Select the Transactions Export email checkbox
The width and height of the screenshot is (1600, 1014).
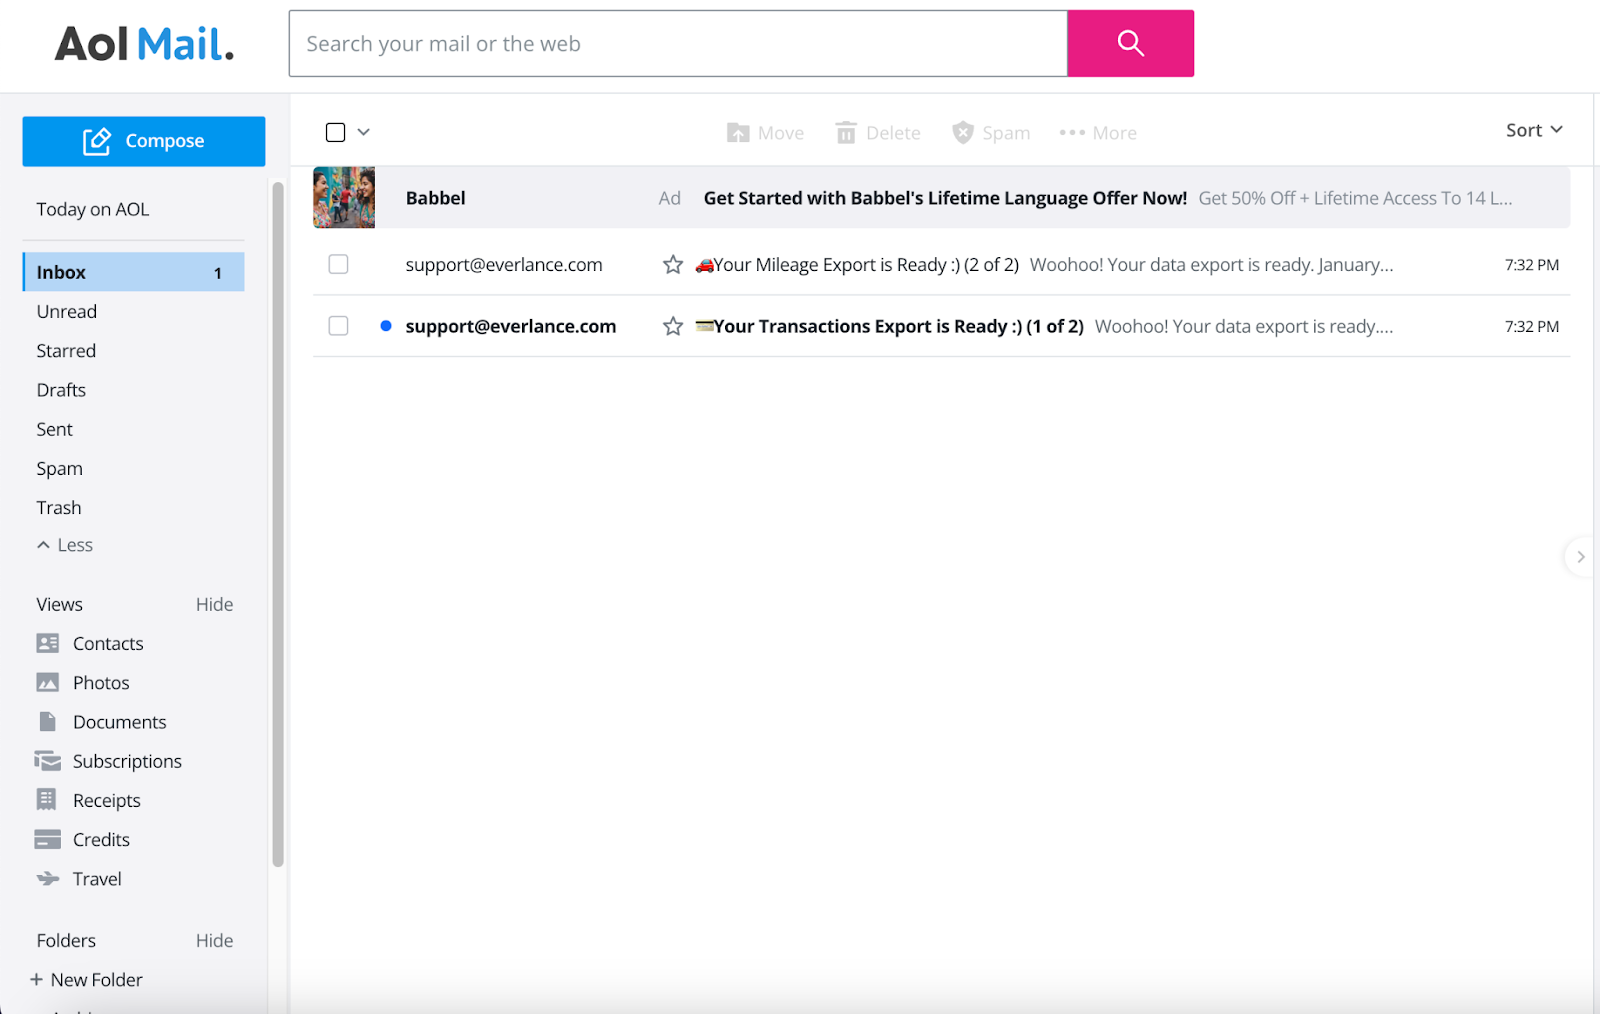coord(339,326)
